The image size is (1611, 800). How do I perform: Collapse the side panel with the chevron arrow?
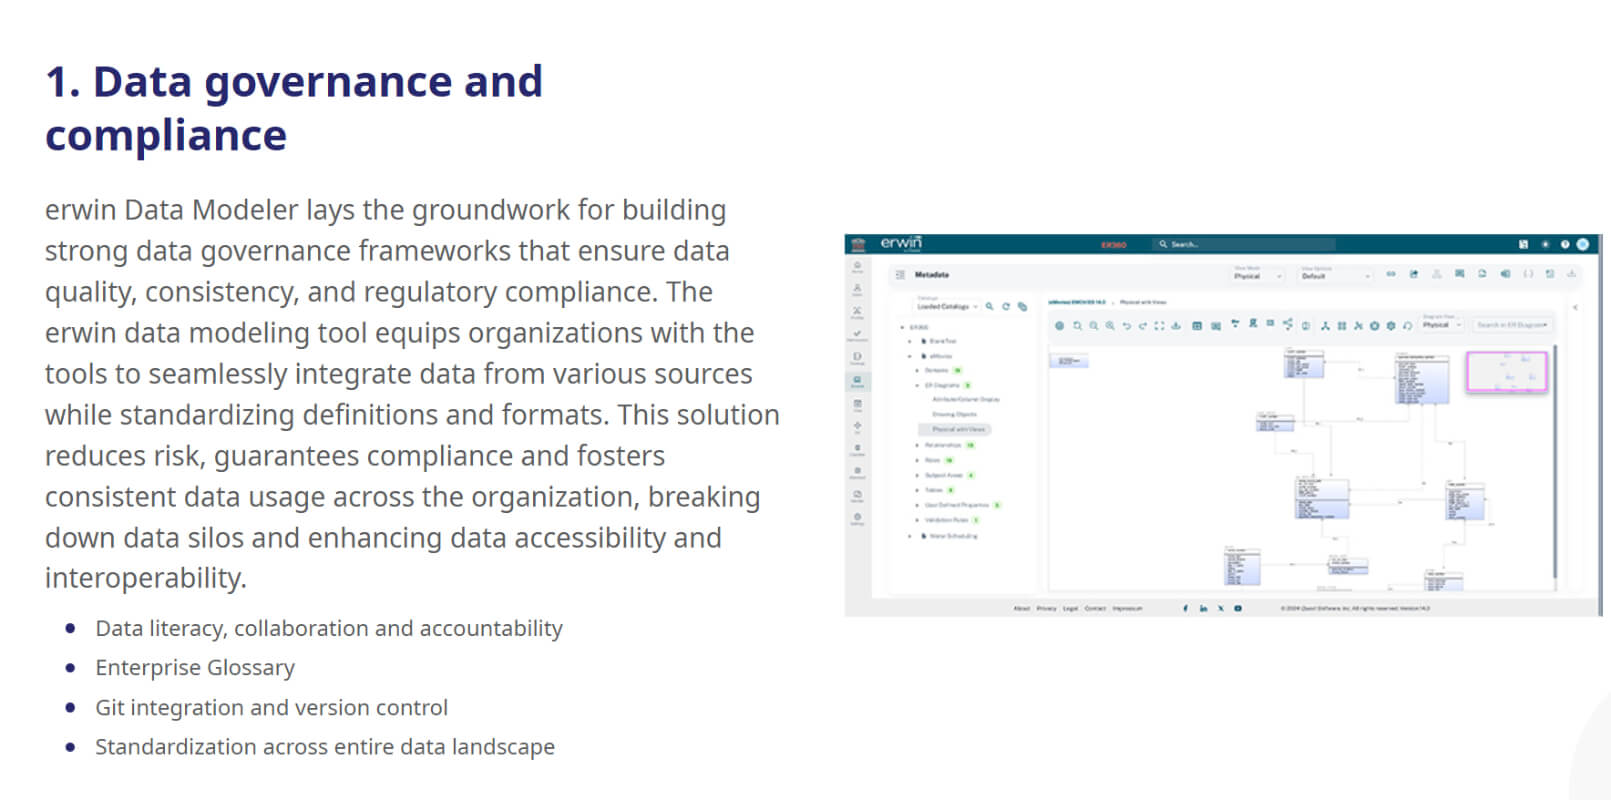coord(1575,307)
